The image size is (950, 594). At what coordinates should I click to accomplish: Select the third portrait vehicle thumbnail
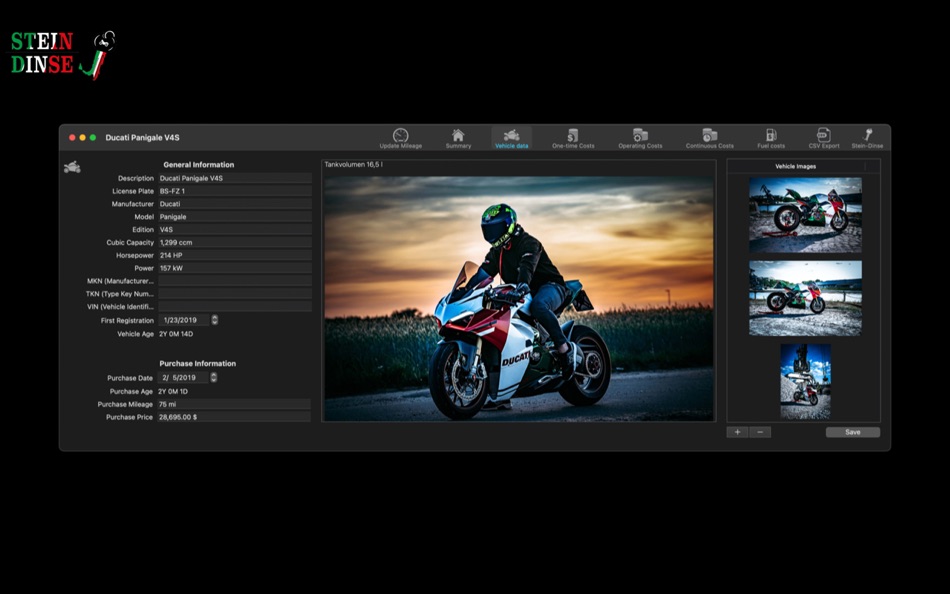(805, 381)
